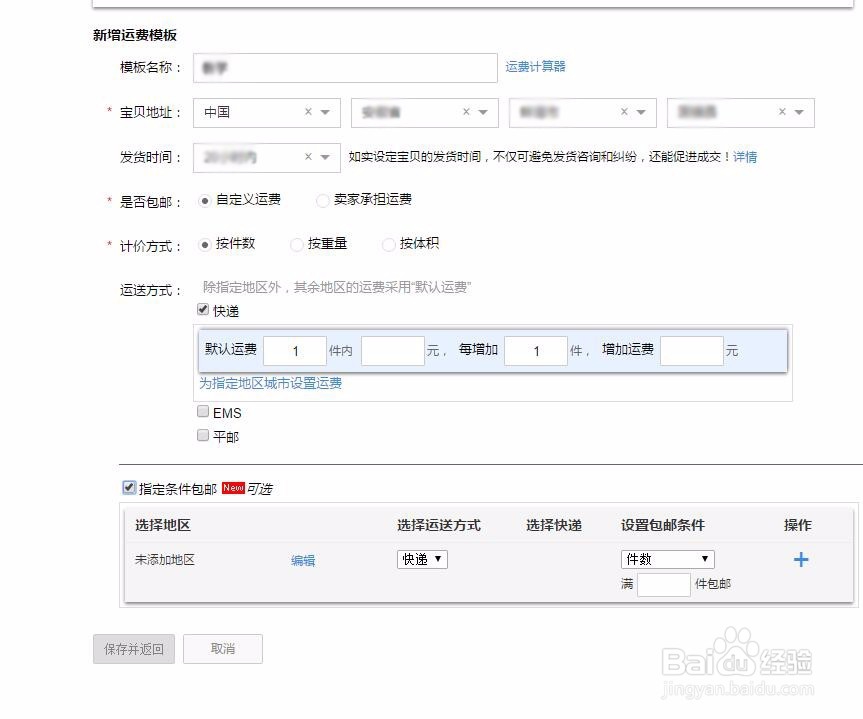Clear the province field with the × icon
The width and height of the screenshot is (863, 719).
pyautogui.click(x=465, y=113)
